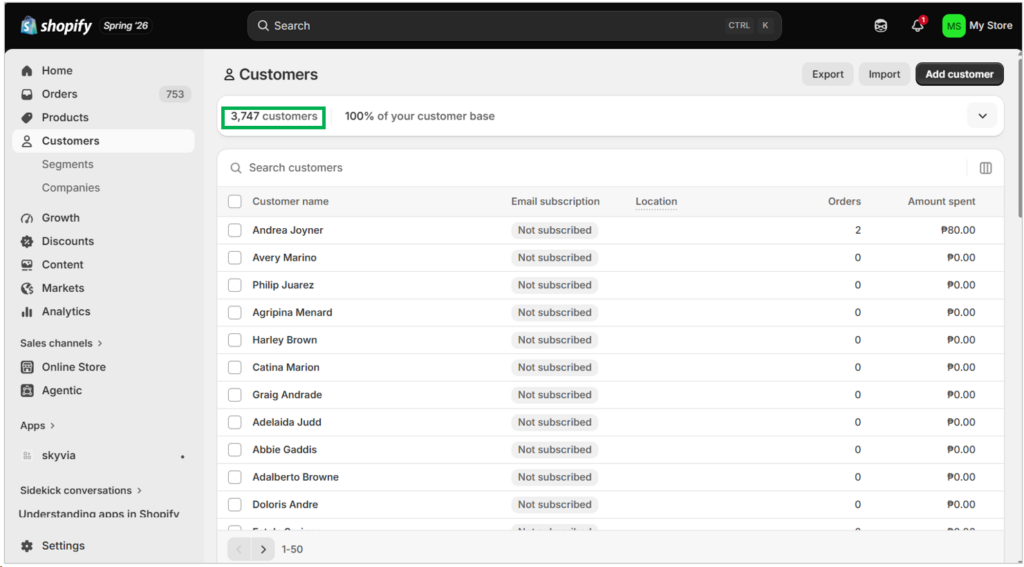Tick the checkbox for Adelaida Judd

(x=234, y=422)
